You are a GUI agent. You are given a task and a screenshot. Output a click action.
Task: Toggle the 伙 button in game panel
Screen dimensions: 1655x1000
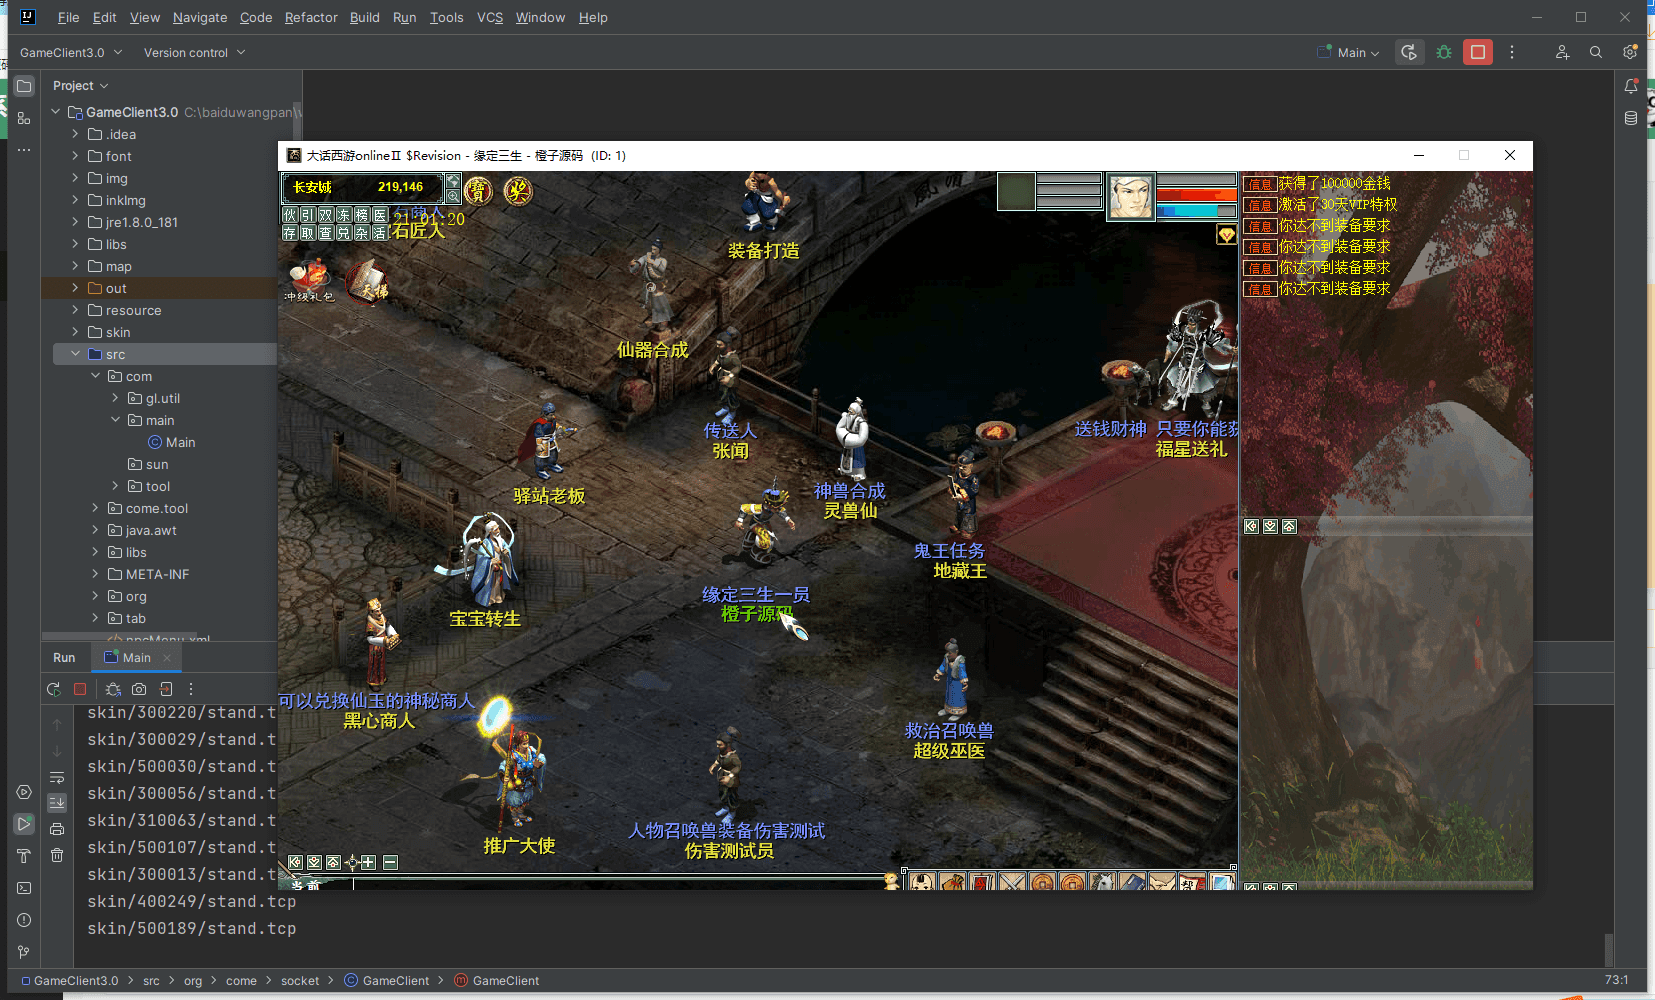click(x=290, y=215)
